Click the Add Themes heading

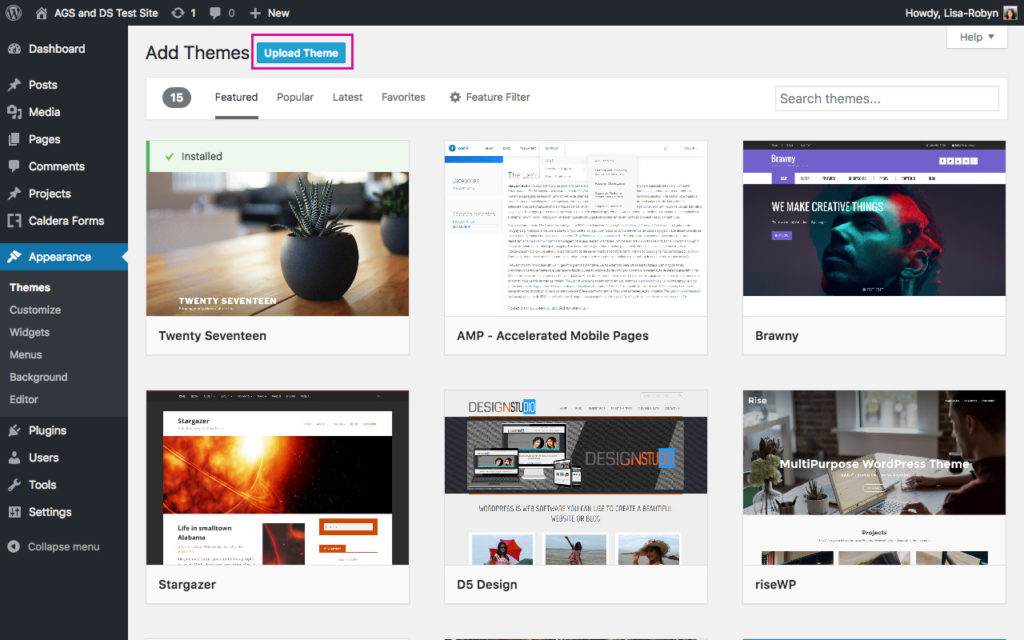point(197,53)
